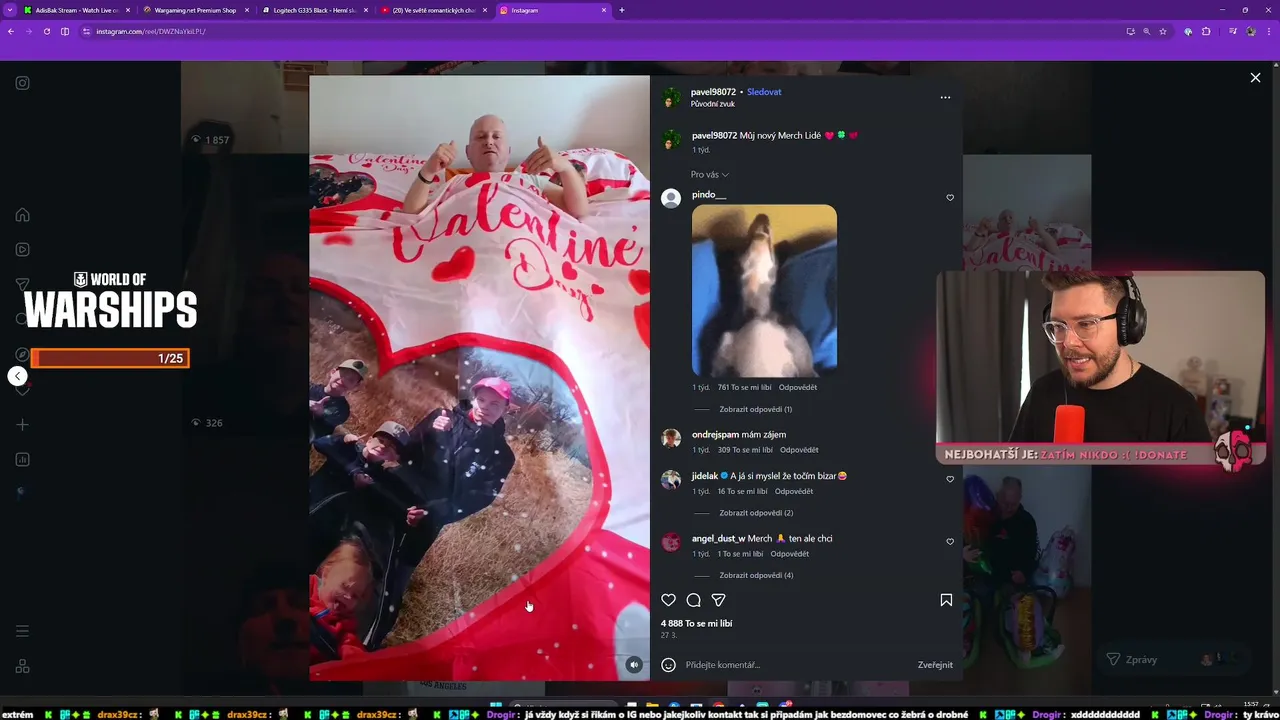Open pindo__'s profile avatar
1280x720 pixels.
pyautogui.click(x=671, y=198)
